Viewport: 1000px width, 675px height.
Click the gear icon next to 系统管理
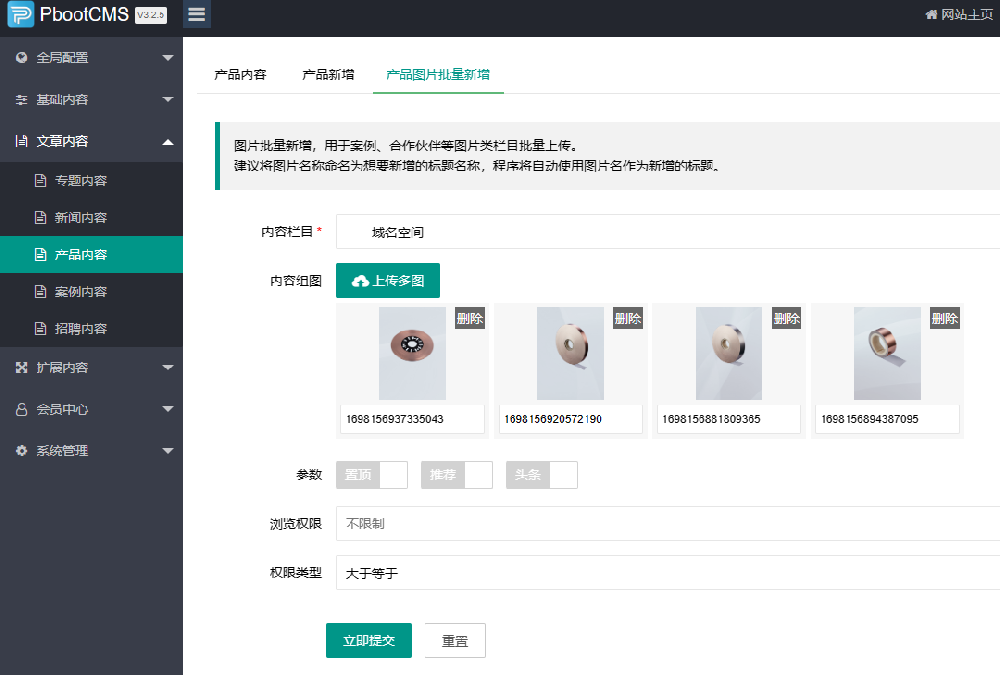[x=20, y=450]
